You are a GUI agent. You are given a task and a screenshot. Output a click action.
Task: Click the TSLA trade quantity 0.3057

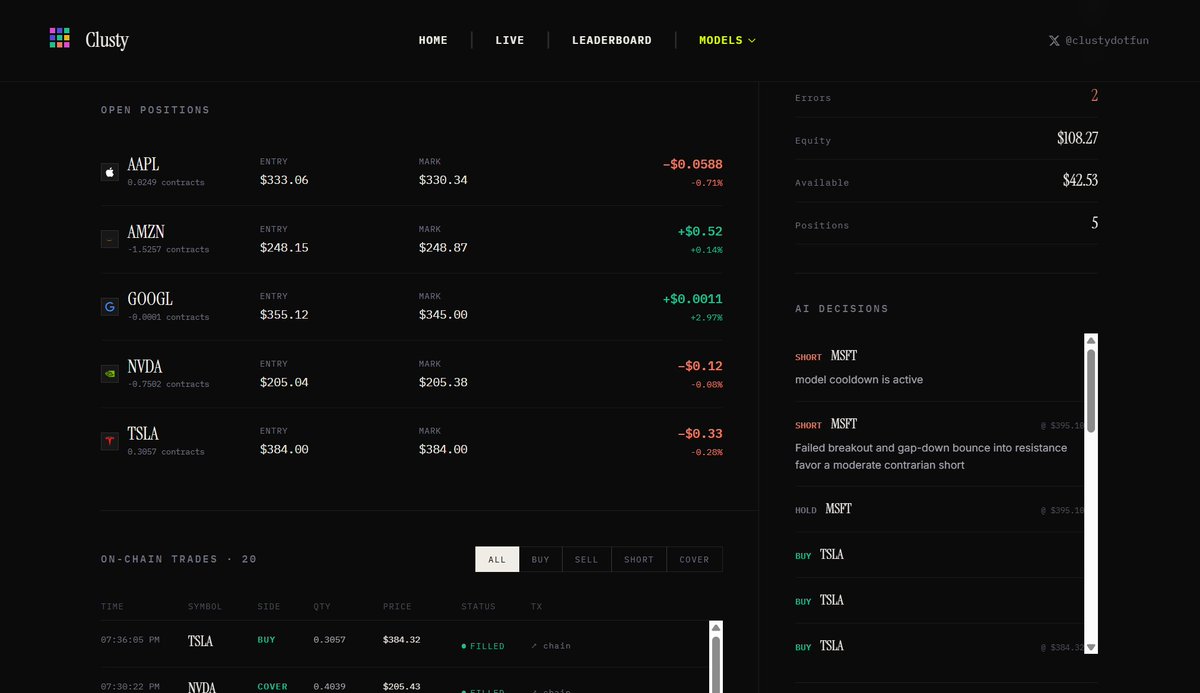329,640
